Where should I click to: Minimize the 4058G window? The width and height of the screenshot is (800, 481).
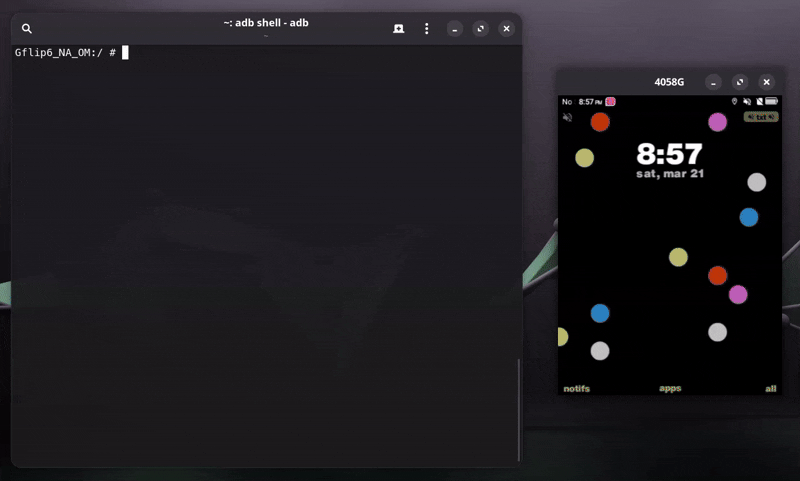[713, 82]
